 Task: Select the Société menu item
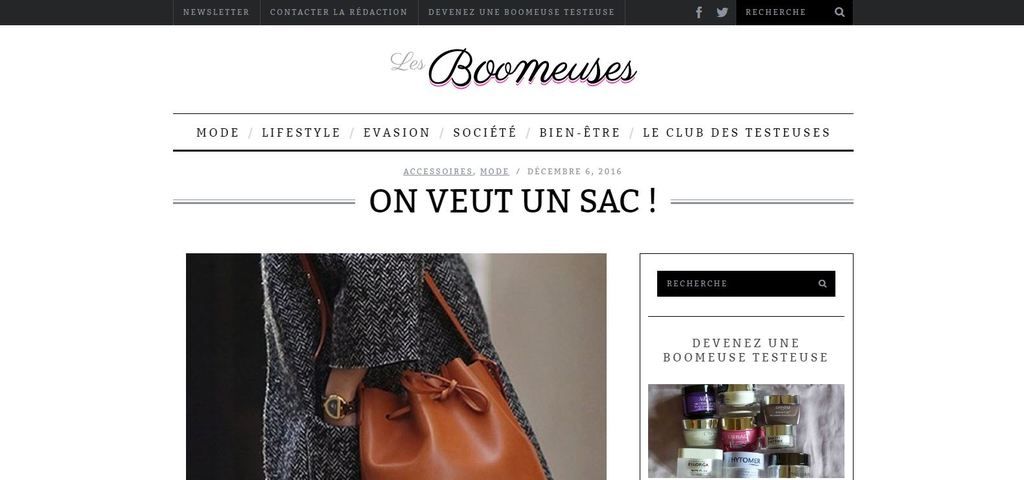point(485,133)
